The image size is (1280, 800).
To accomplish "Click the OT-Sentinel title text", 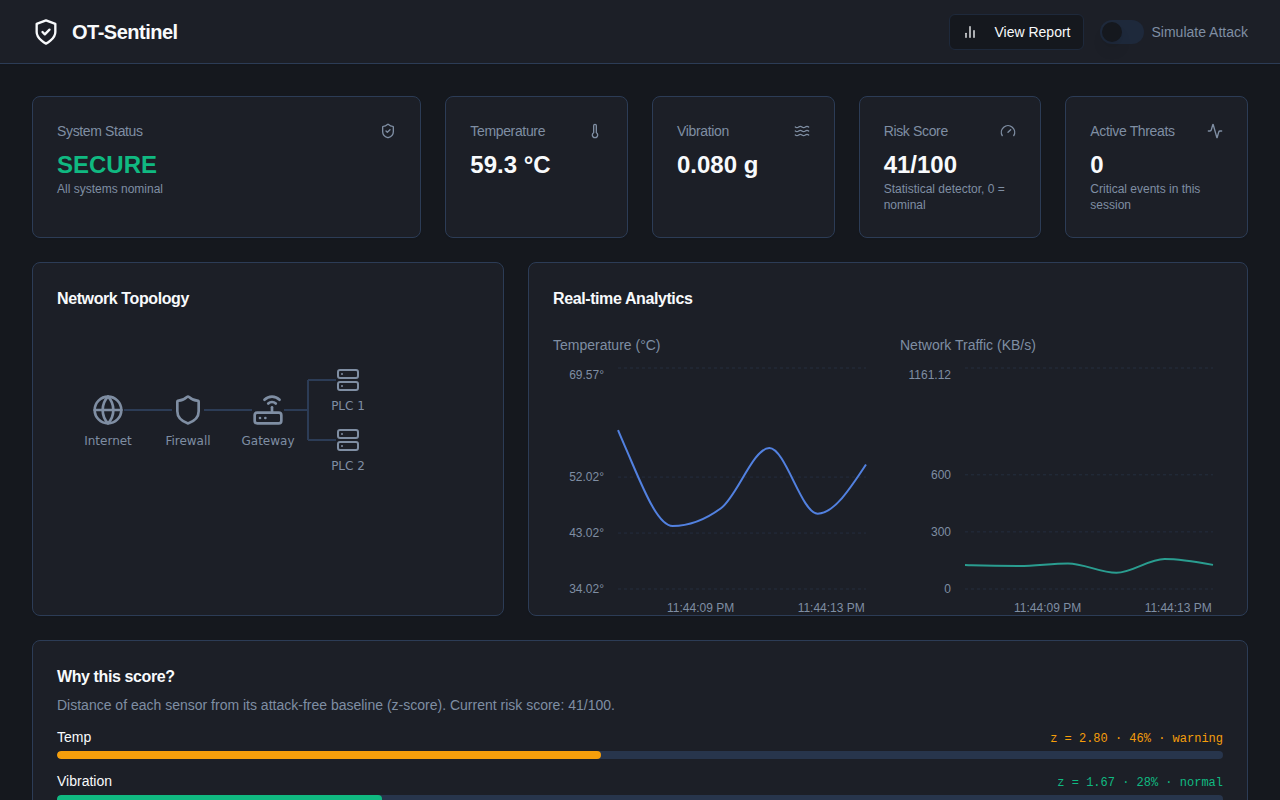I will coord(125,32).
